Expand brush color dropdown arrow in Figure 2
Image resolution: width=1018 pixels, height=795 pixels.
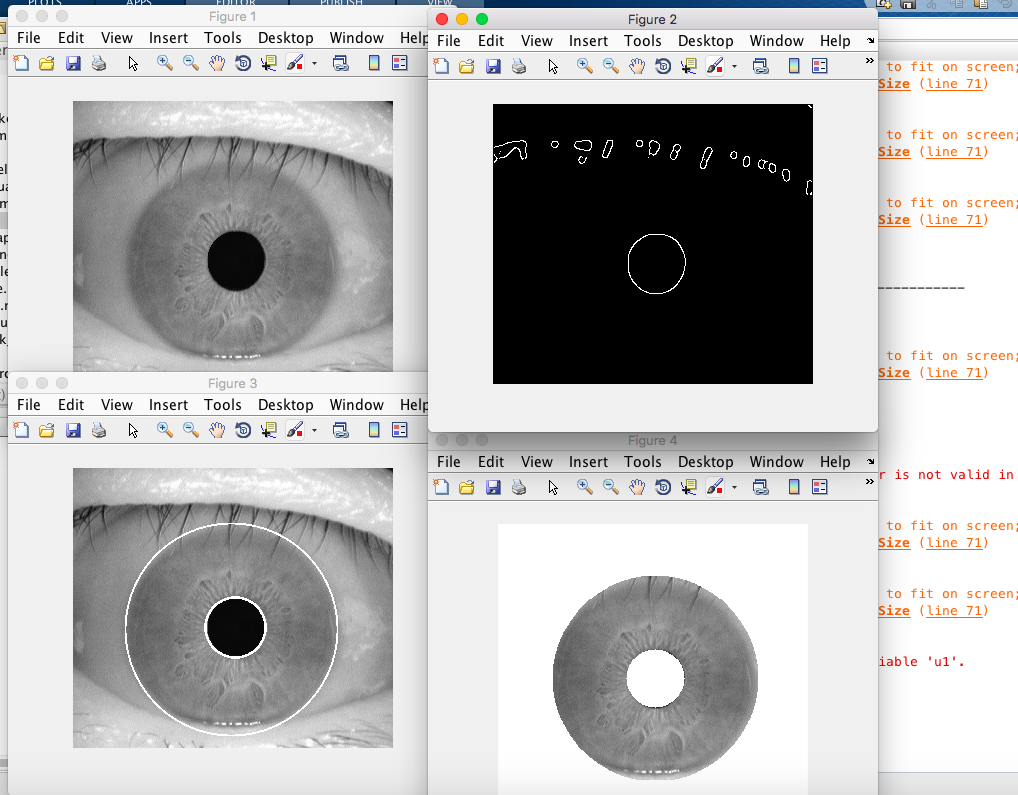point(734,67)
